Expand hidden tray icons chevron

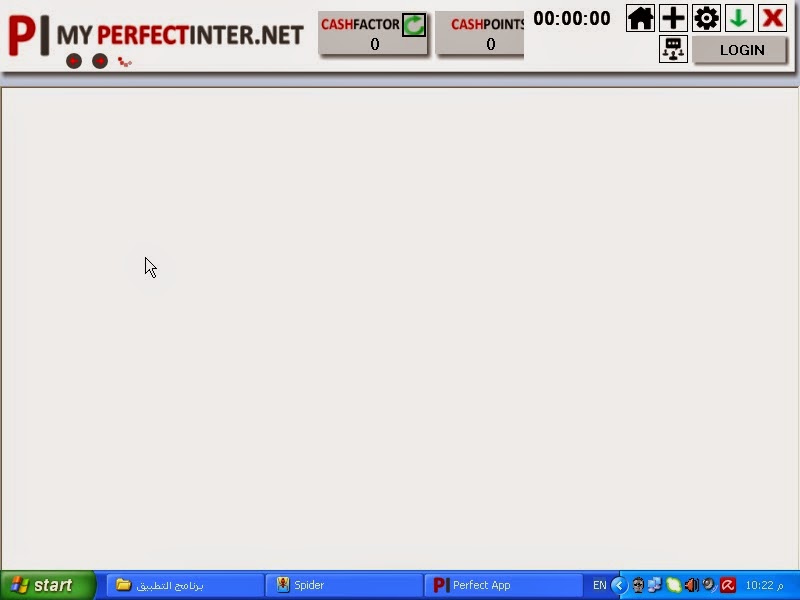point(619,585)
